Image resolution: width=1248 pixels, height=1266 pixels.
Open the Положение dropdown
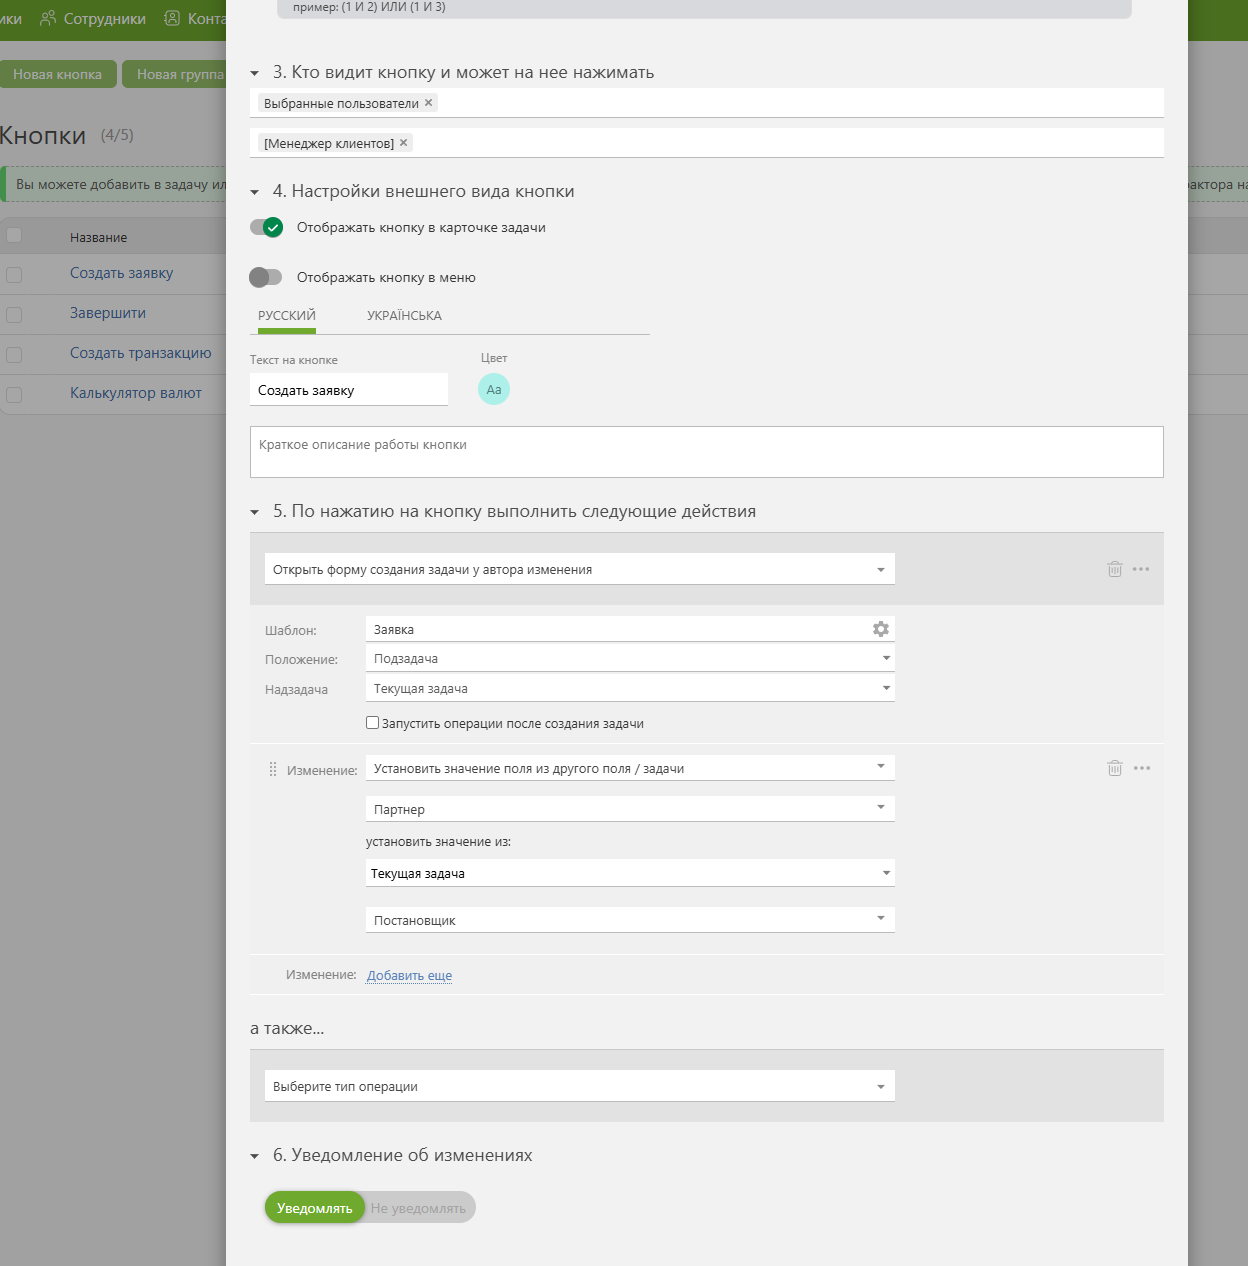click(x=630, y=658)
